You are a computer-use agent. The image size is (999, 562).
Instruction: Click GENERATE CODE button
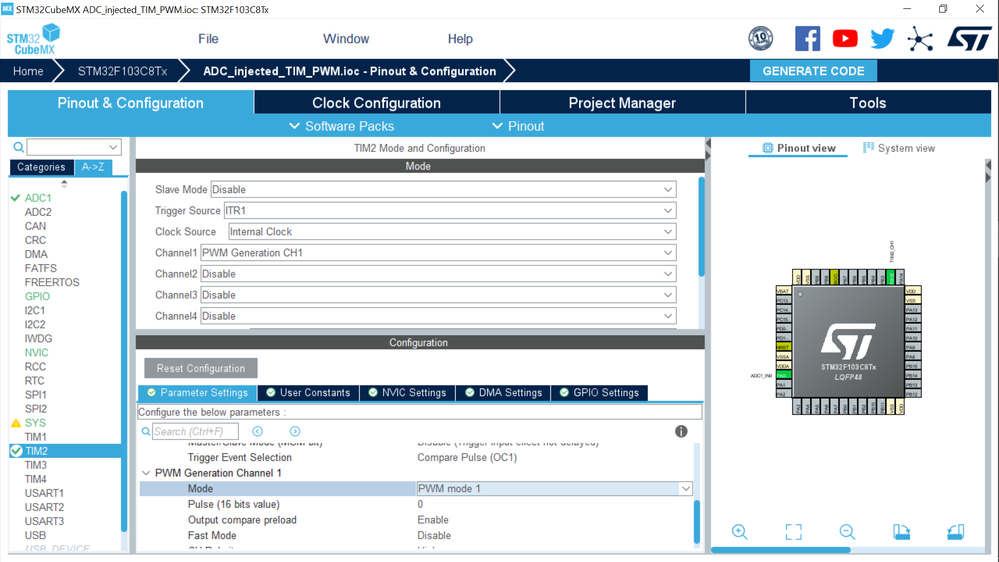click(x=814, y=71)
